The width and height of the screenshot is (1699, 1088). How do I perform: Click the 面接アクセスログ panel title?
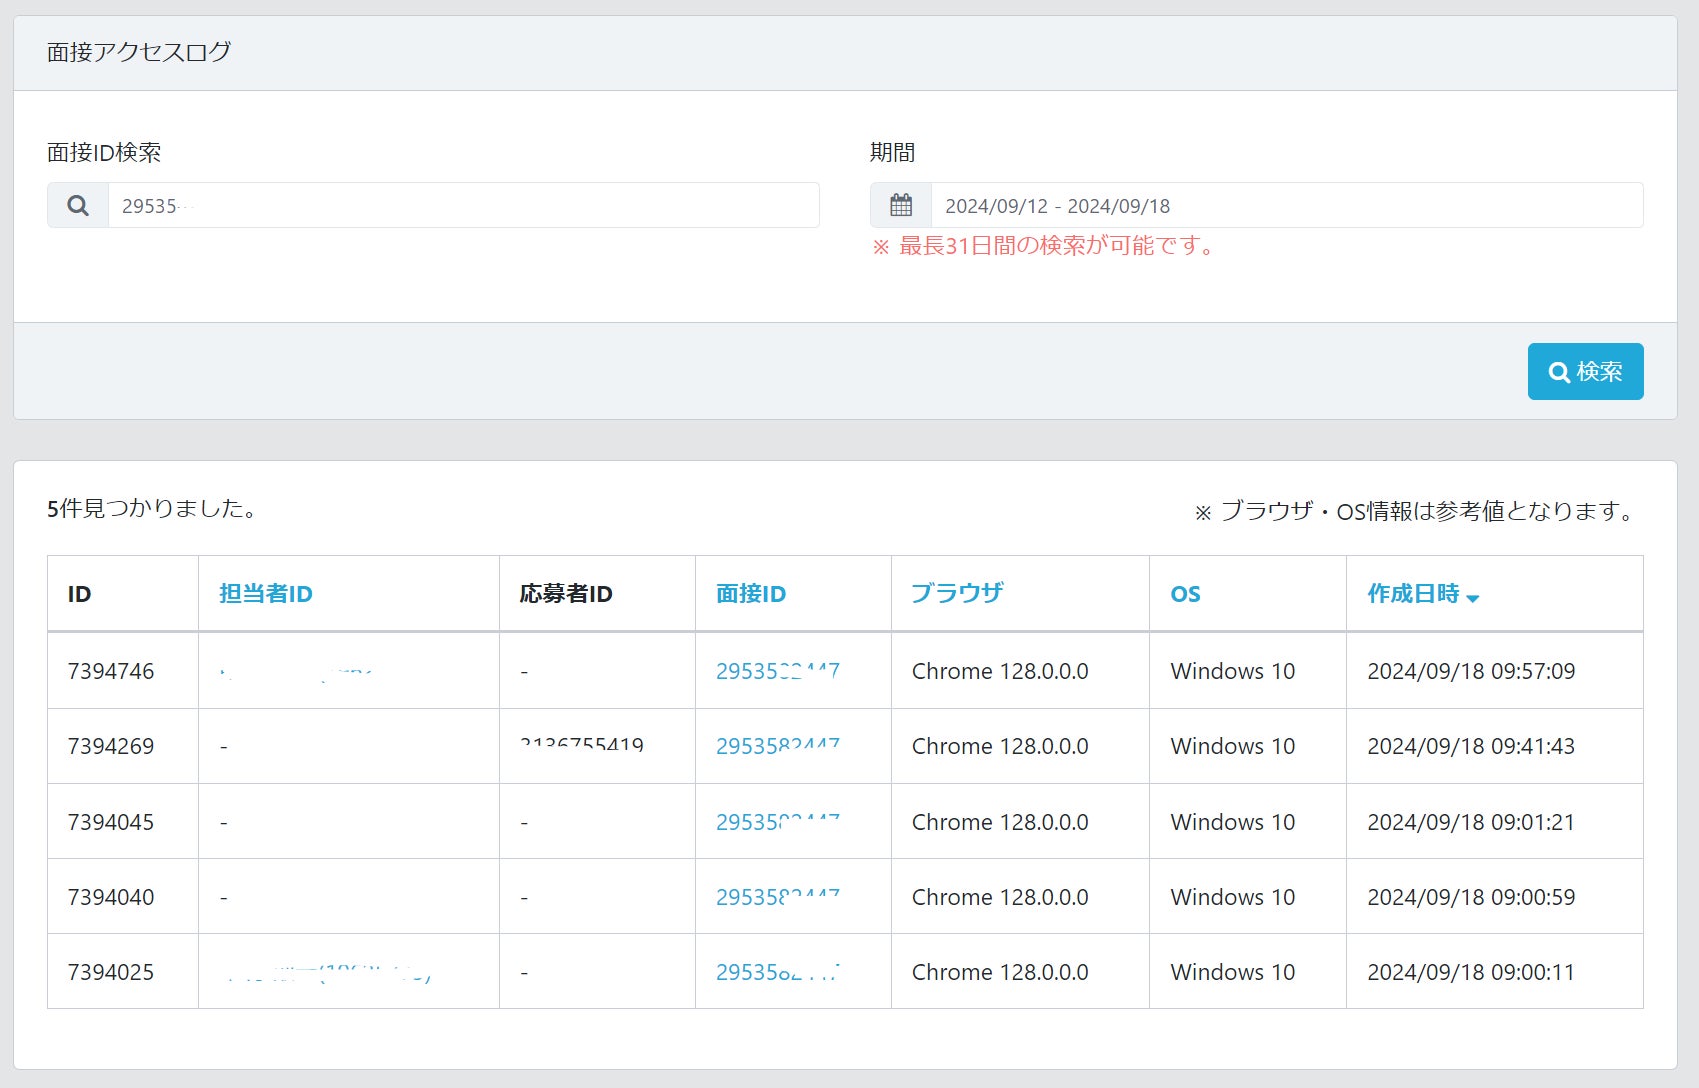[x=139, y=52]
